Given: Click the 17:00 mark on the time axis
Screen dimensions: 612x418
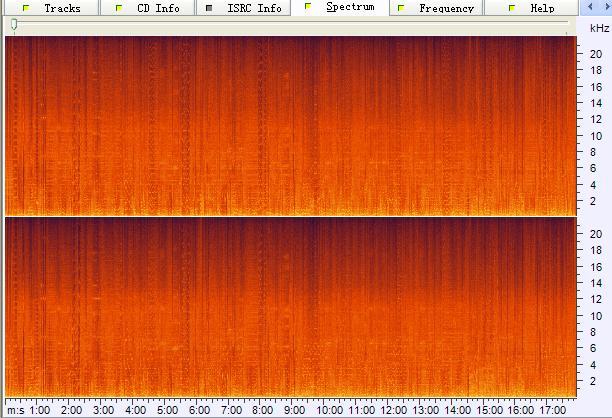Looking at the screenshot, I should coord(553,410).
